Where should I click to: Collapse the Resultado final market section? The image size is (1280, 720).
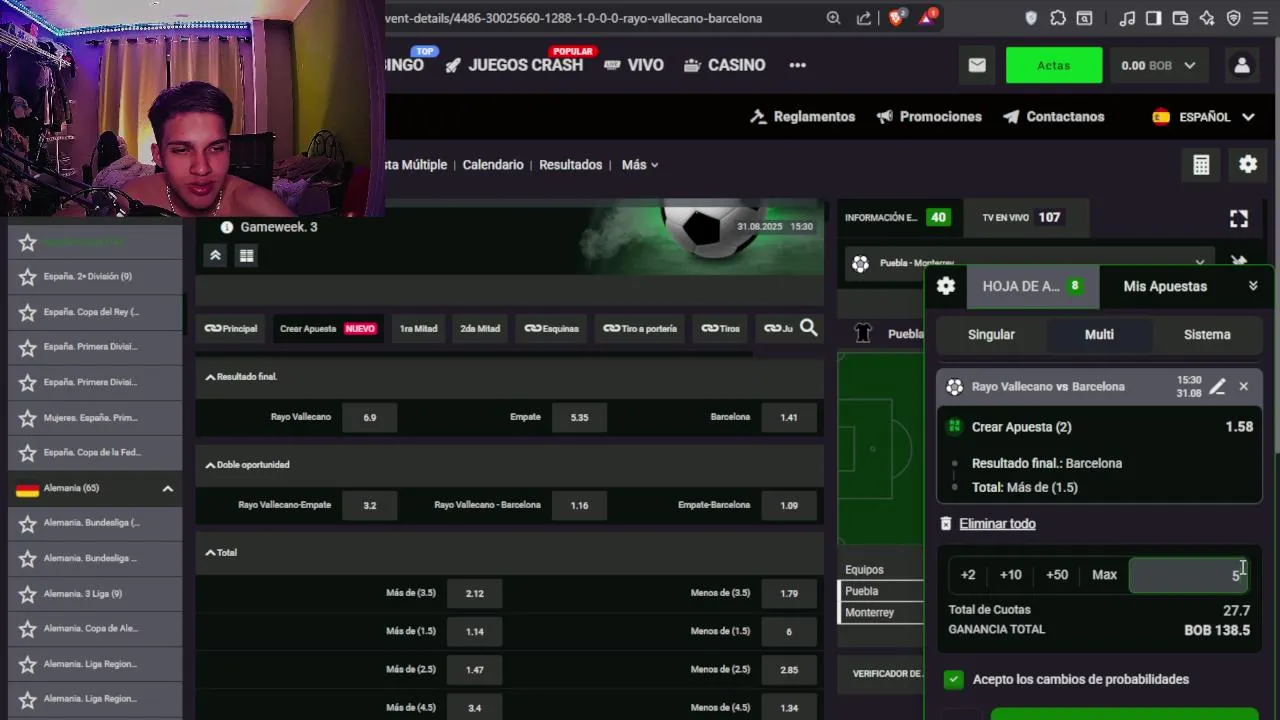(x=210, y=377)
